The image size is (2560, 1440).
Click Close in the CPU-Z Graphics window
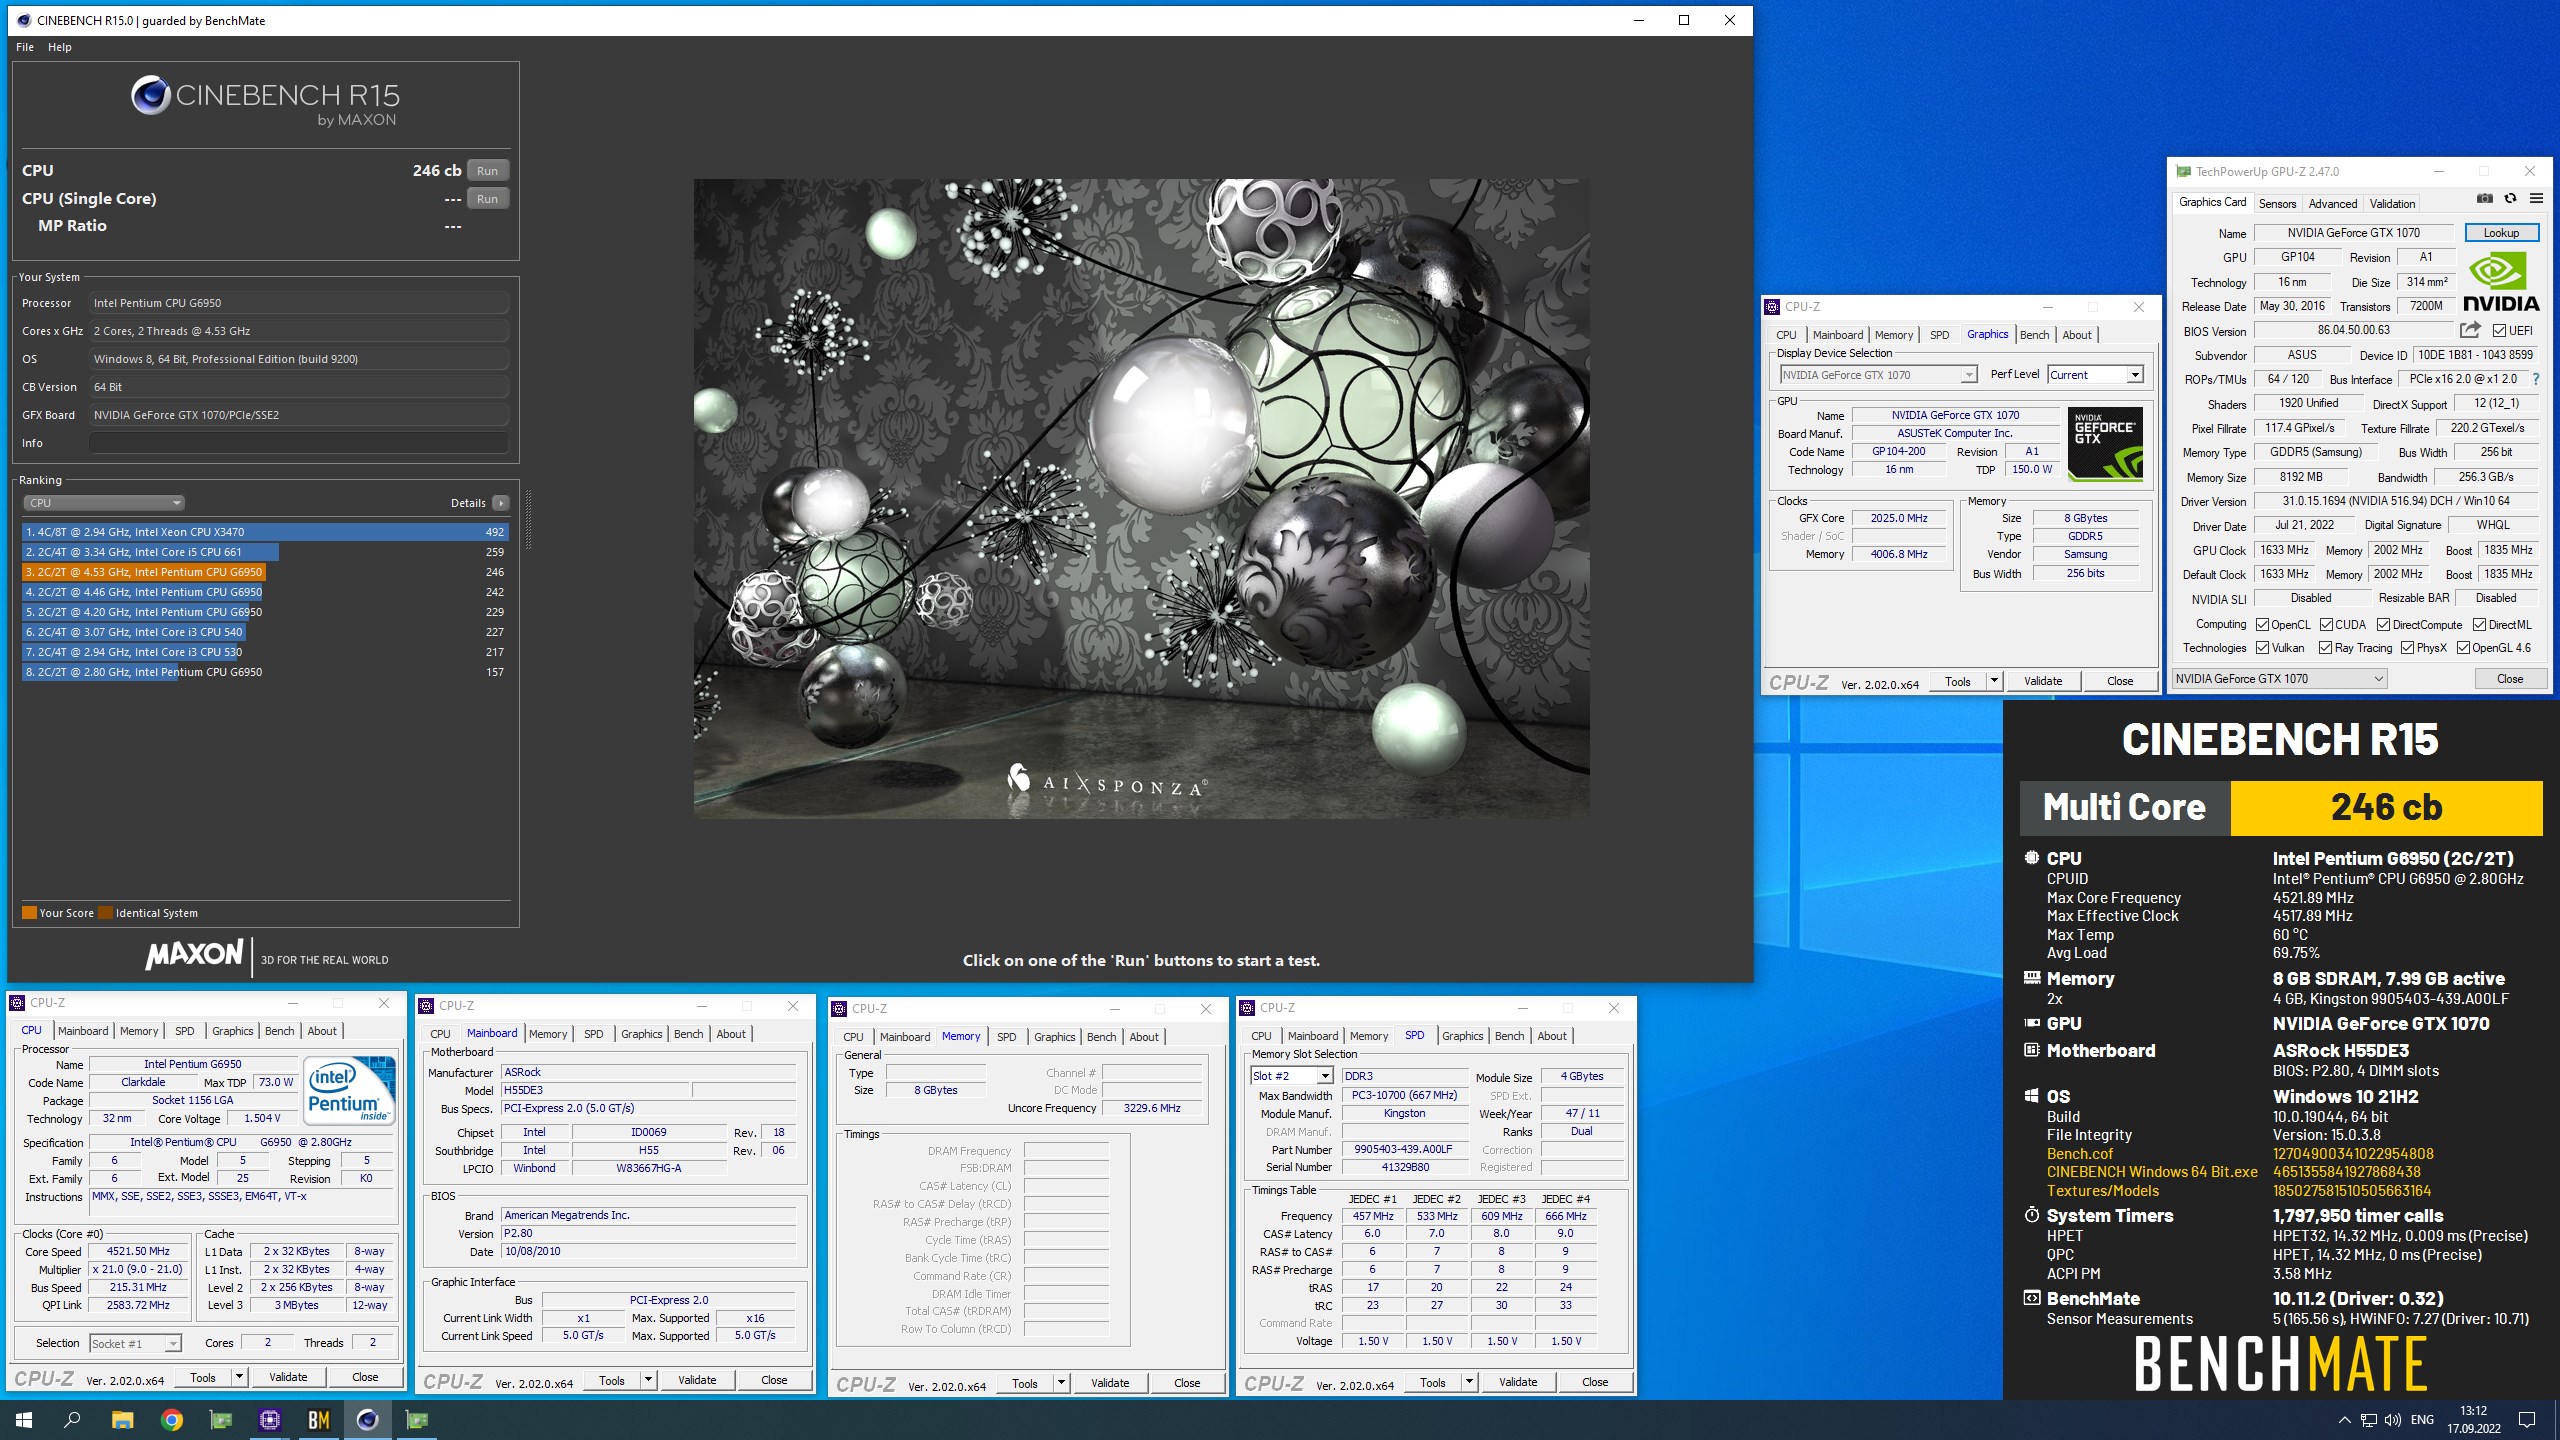coord(2119,681)
